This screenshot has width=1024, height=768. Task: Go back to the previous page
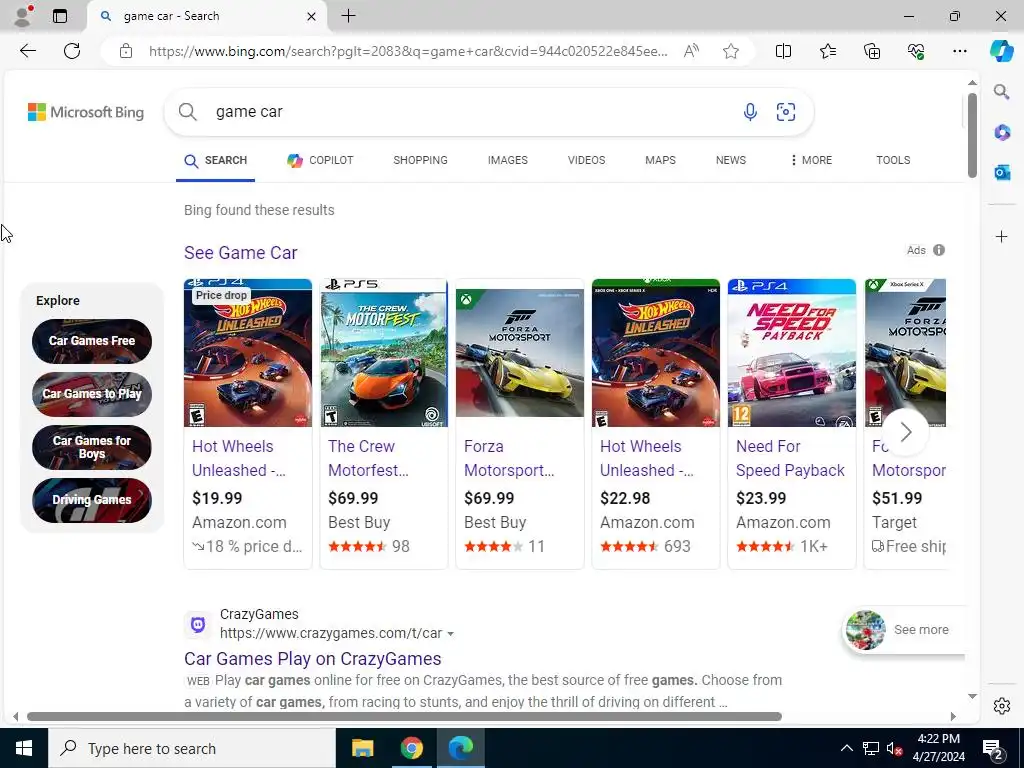click(x=27, y=51)
